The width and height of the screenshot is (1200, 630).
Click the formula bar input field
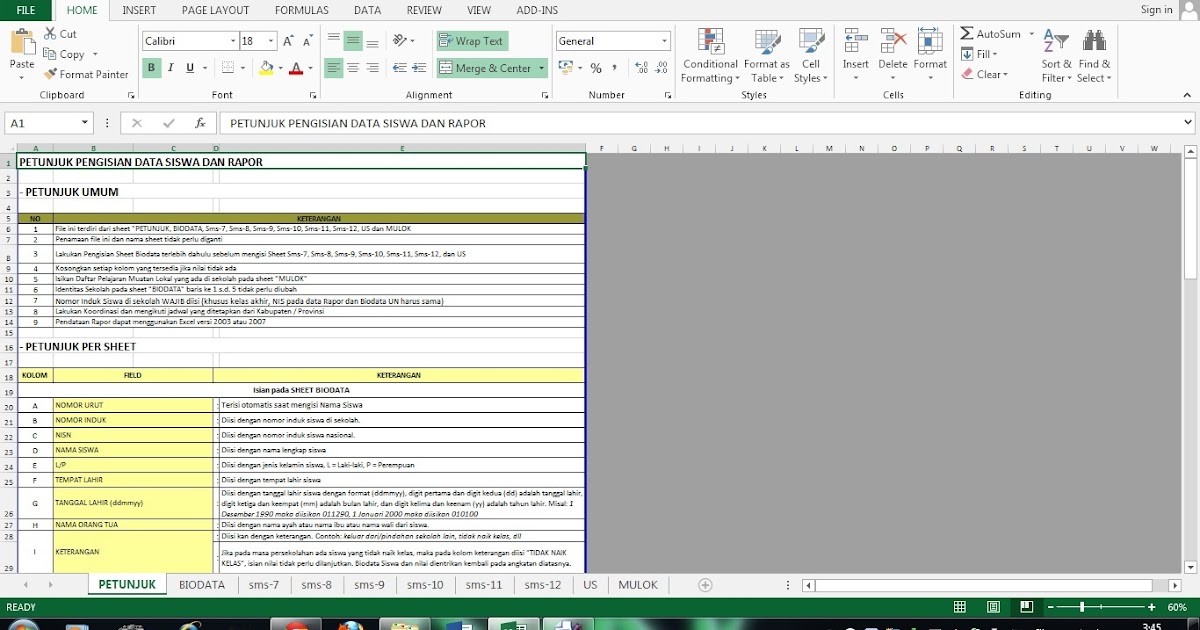(705, 123)
